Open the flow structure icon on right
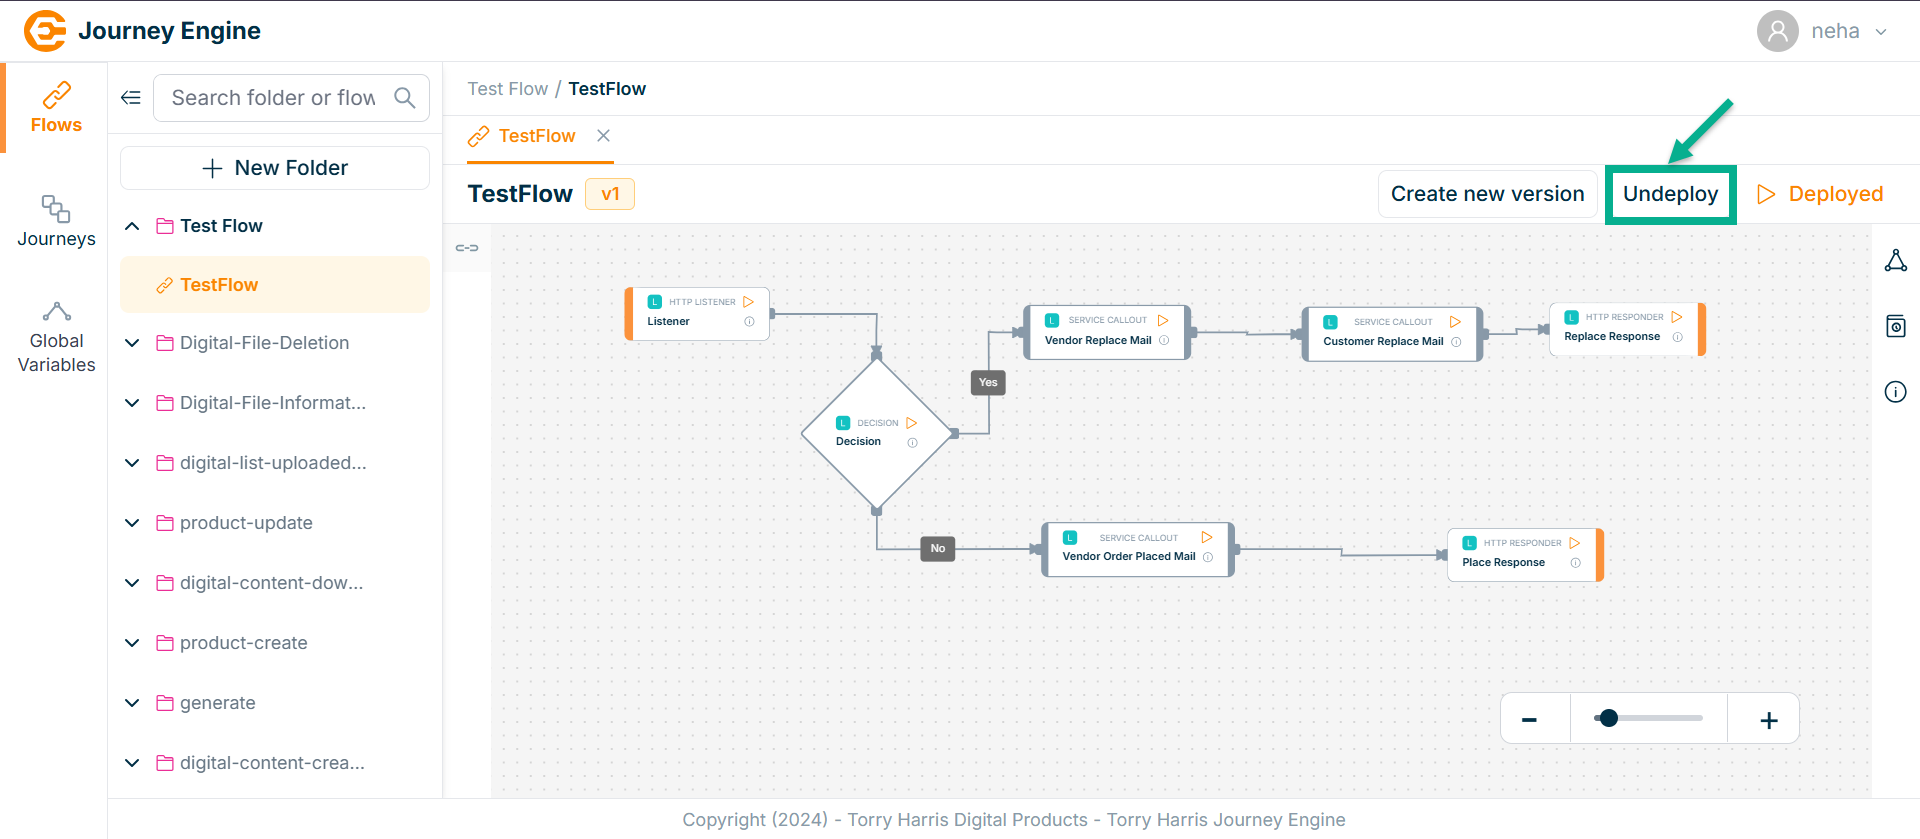Image resolution: width=1920 pixels, height=839 pixels. tap(1895, 261)
